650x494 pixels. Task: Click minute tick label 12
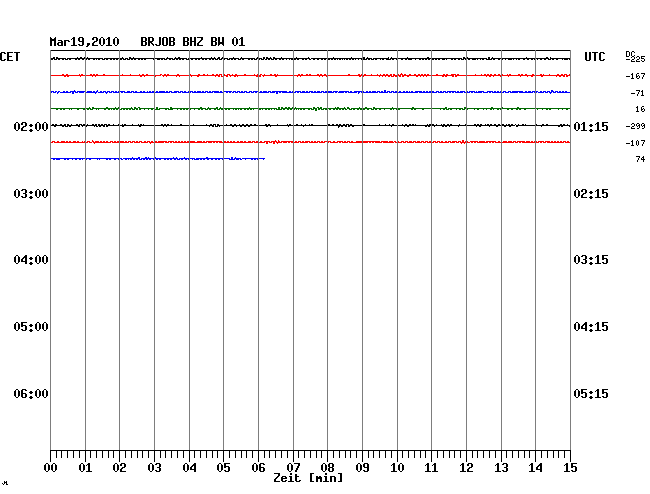pyautogui.click(x=466, y=467)
